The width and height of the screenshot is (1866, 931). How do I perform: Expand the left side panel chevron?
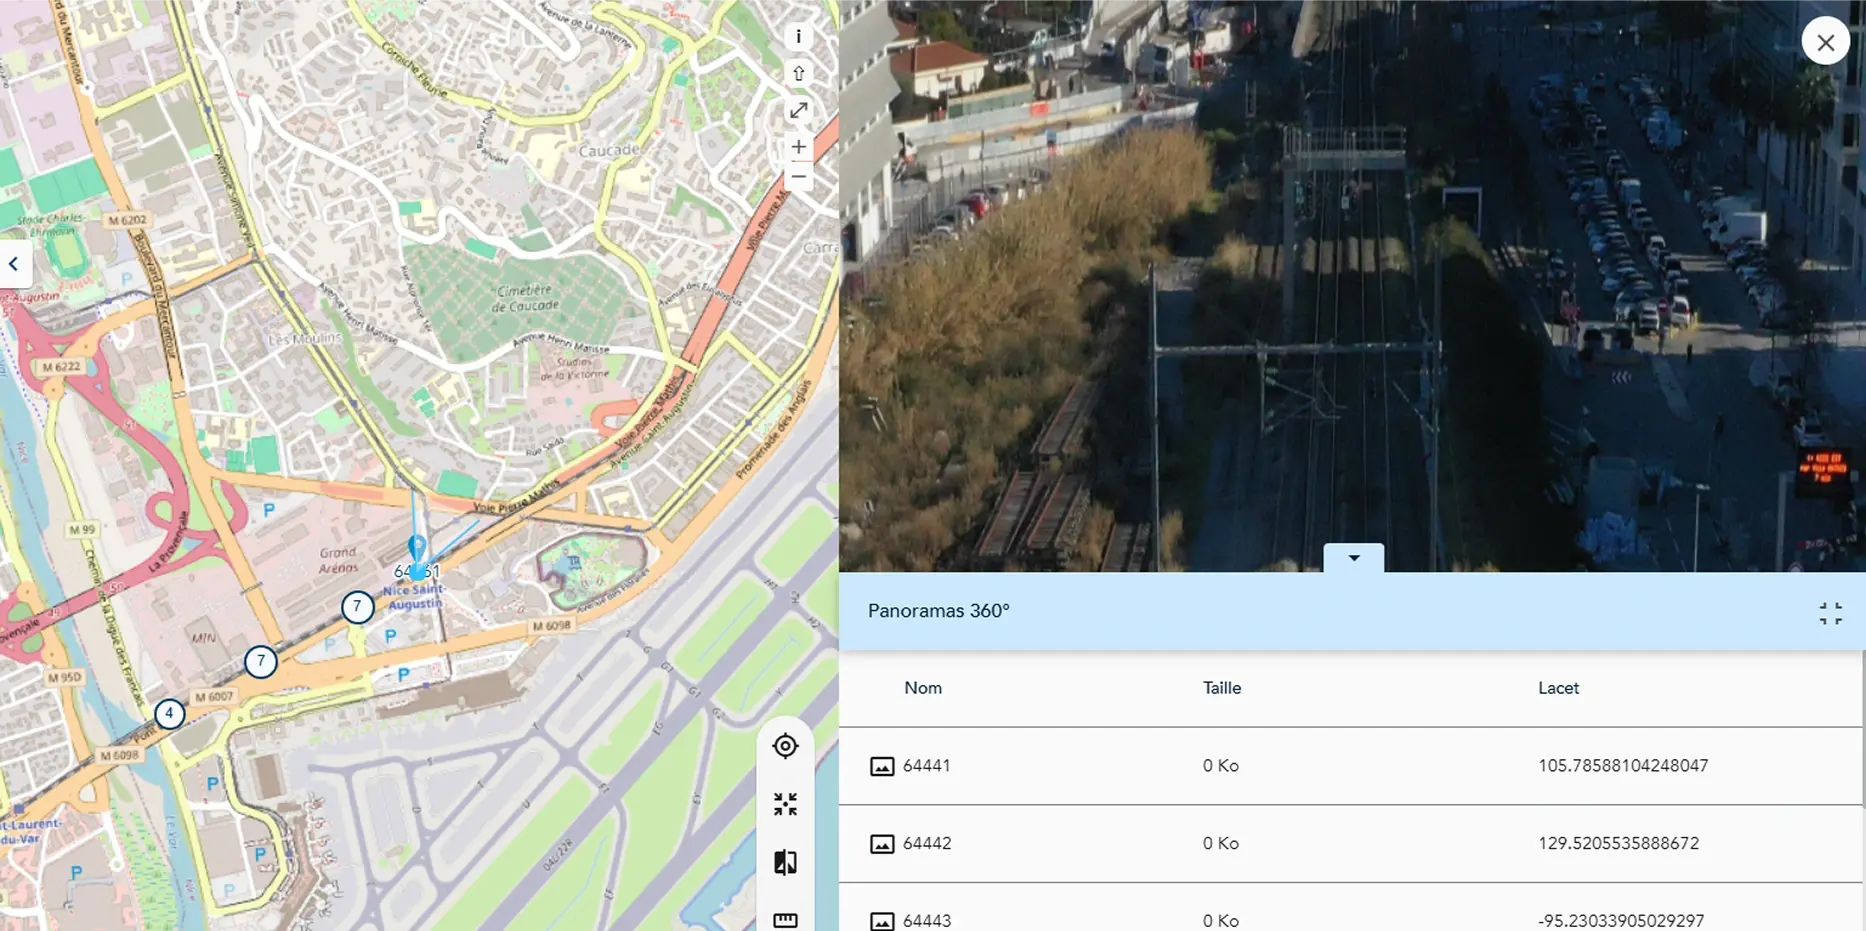[14, 264]
